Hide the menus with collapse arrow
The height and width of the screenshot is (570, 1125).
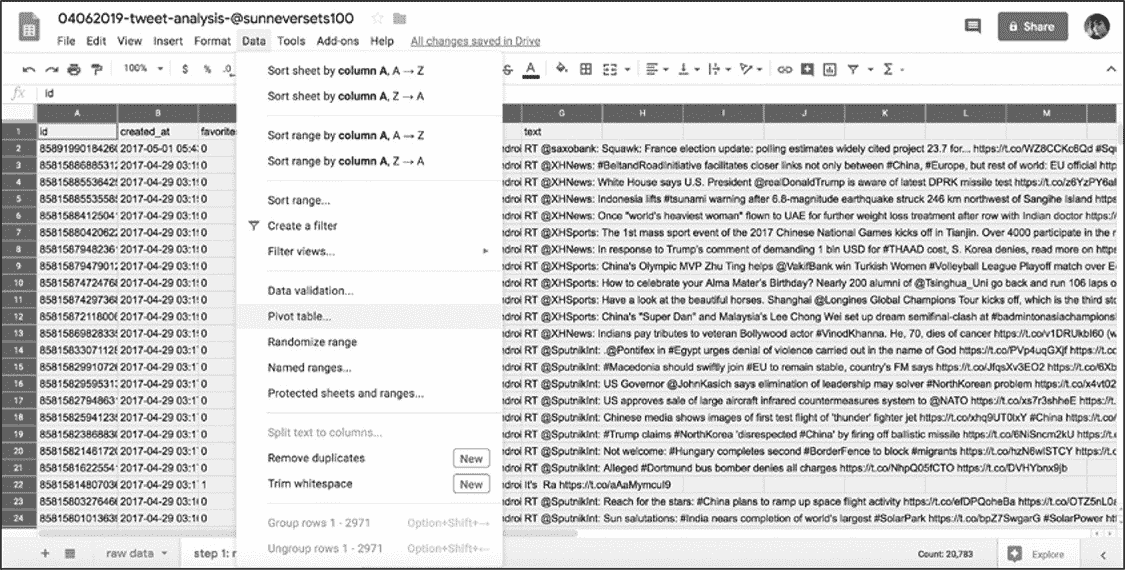click(1107, 70)
